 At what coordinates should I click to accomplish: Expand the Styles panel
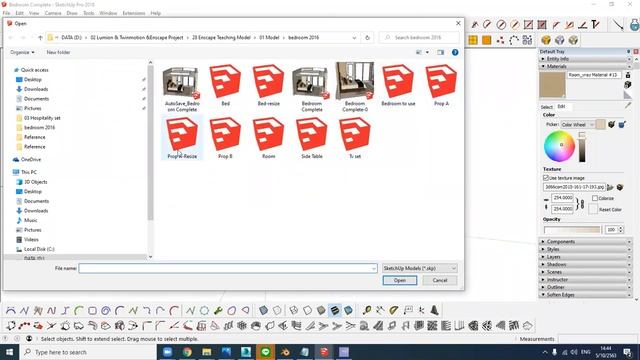tap(585, 249)
